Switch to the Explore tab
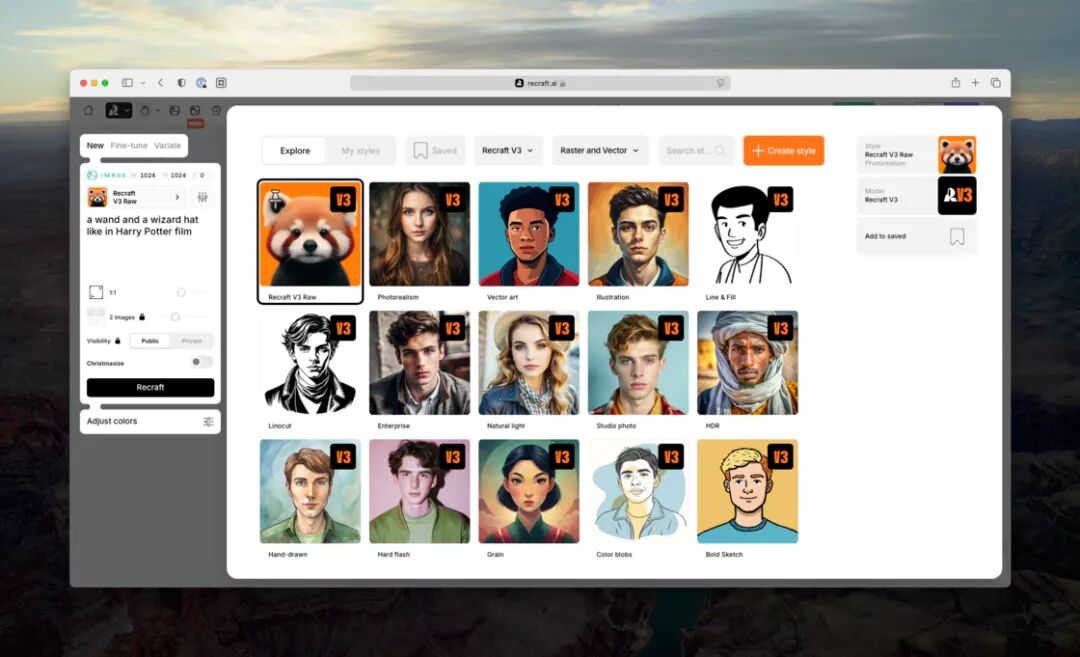 click(295, 151)
